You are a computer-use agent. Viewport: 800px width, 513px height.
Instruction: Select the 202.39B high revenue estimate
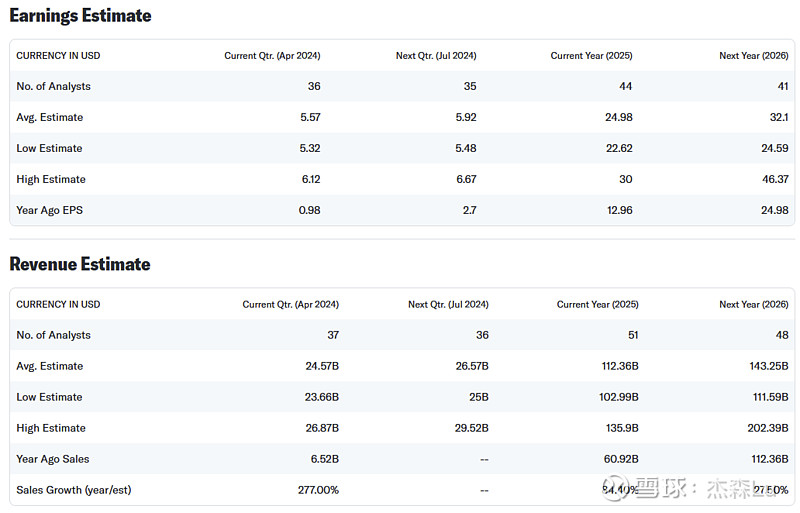coord(767,428)
